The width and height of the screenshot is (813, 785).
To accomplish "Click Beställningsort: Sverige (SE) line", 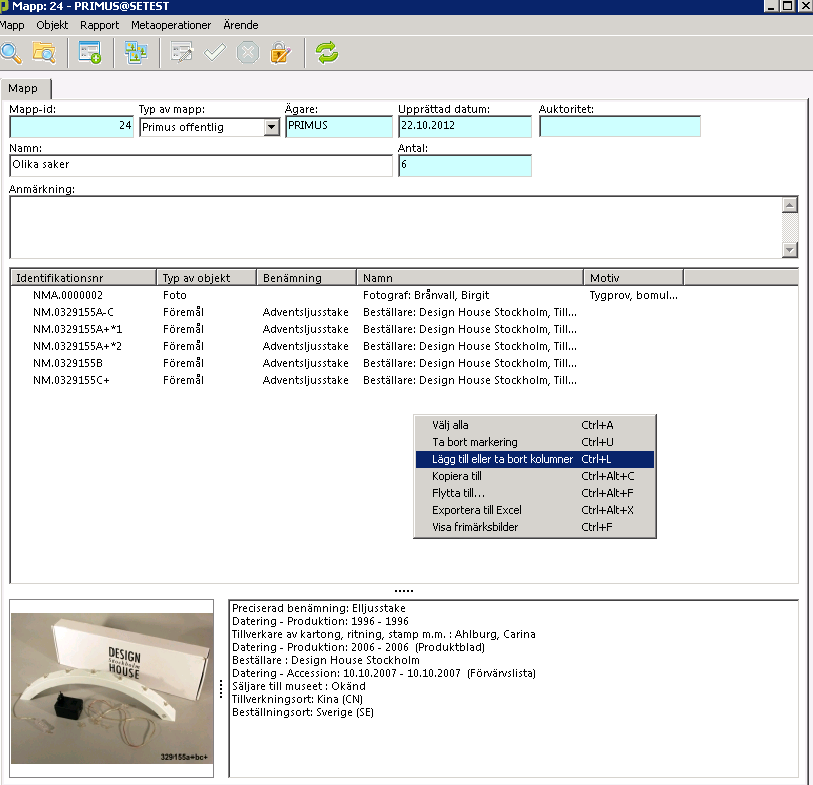I will point(303,712).
